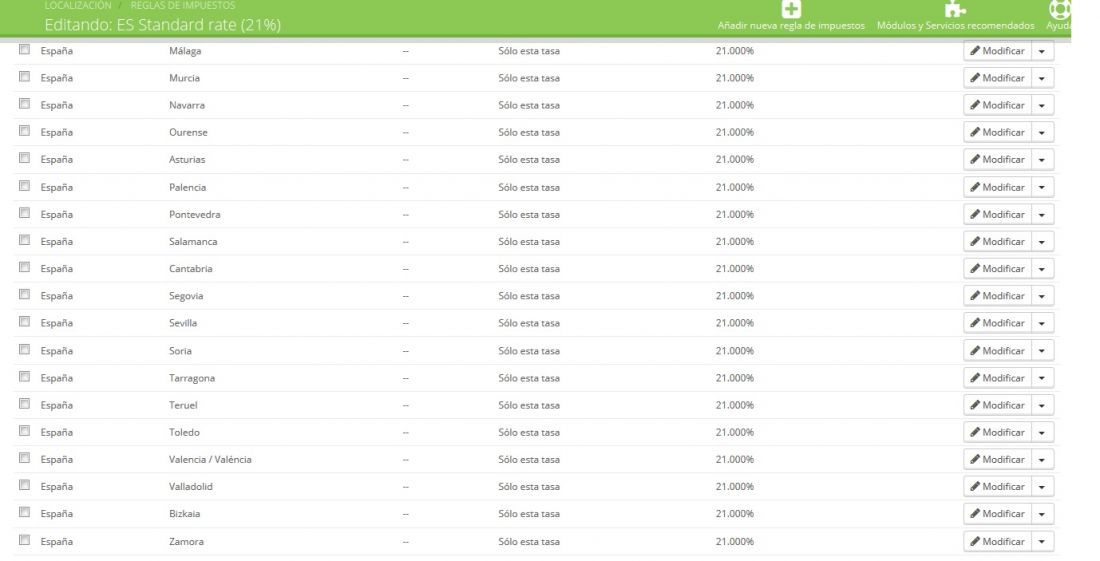Open Palencia row actions dropdown
The height and width of the screenshot is (561, 1100).
tap(1042, 187)
